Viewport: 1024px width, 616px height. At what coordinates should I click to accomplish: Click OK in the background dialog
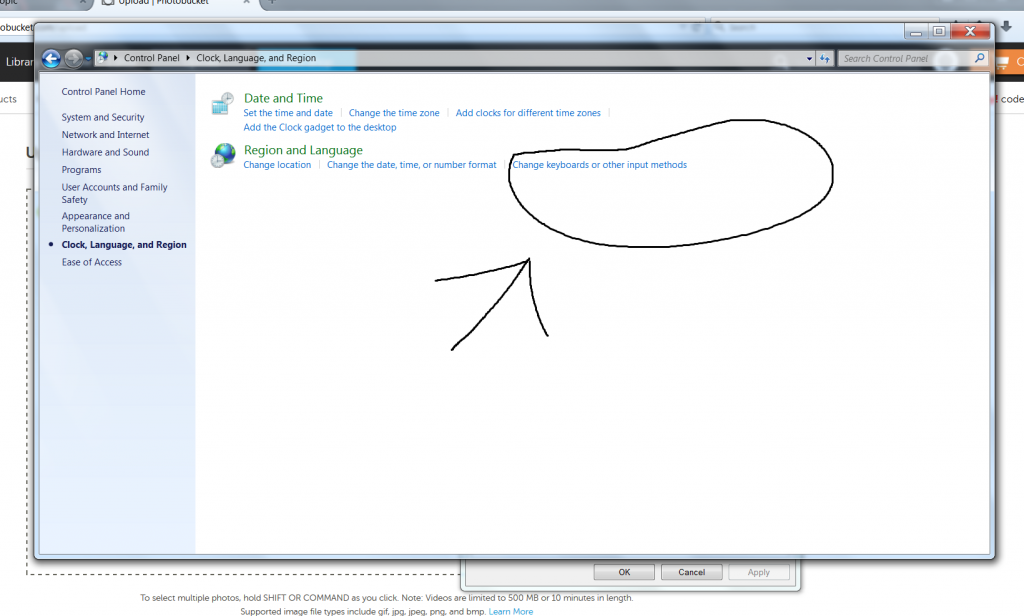(624, 572)
